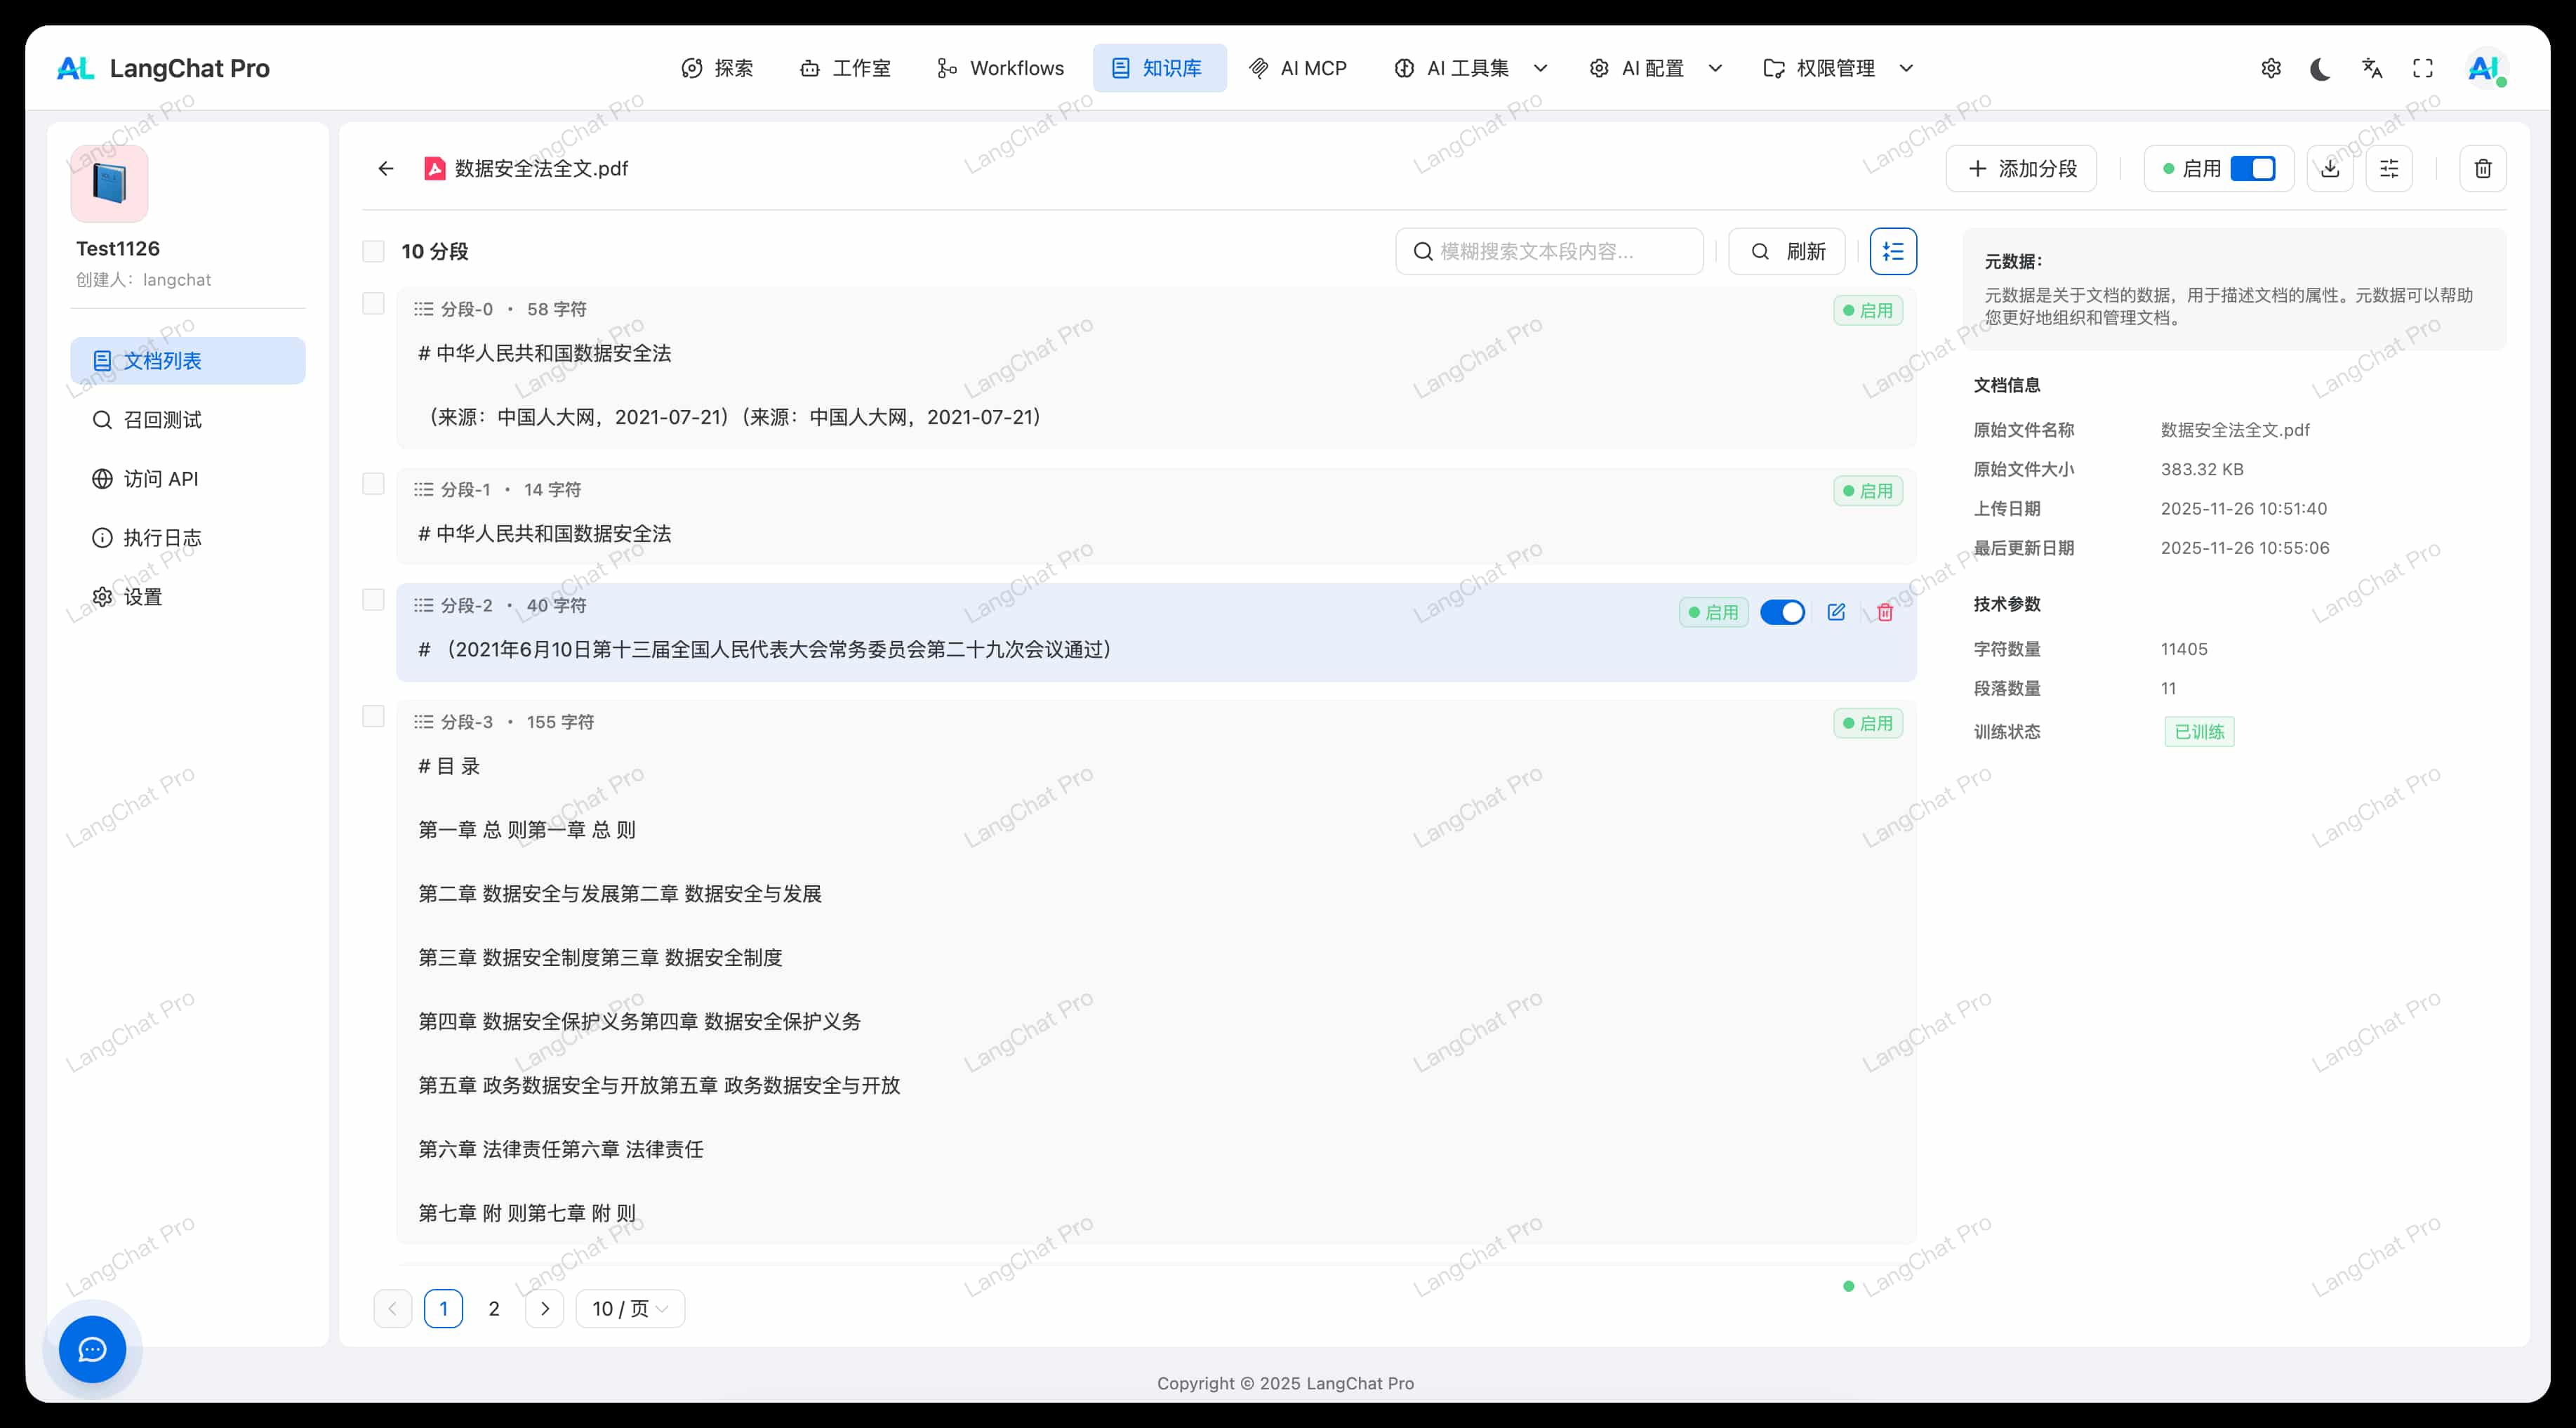Click the trash icon to delete the document
Viewport: 2576px width, 1428px height.
2483,168
